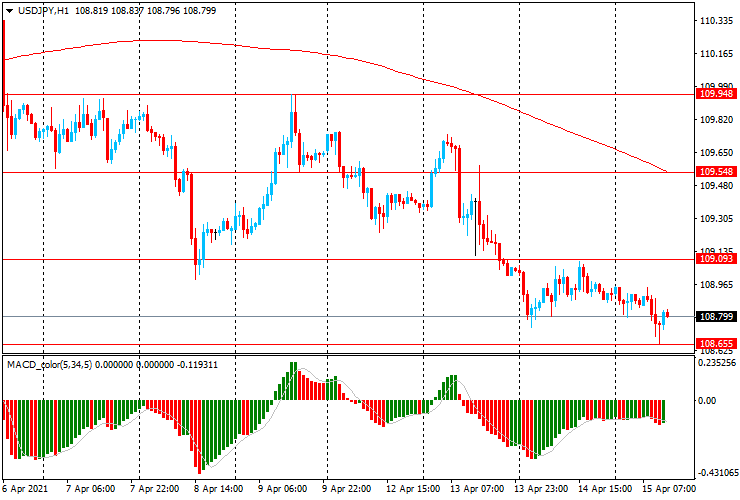740x500 pixels.
Task: Click the 109.650 price scale value
Action: point(716,153)
